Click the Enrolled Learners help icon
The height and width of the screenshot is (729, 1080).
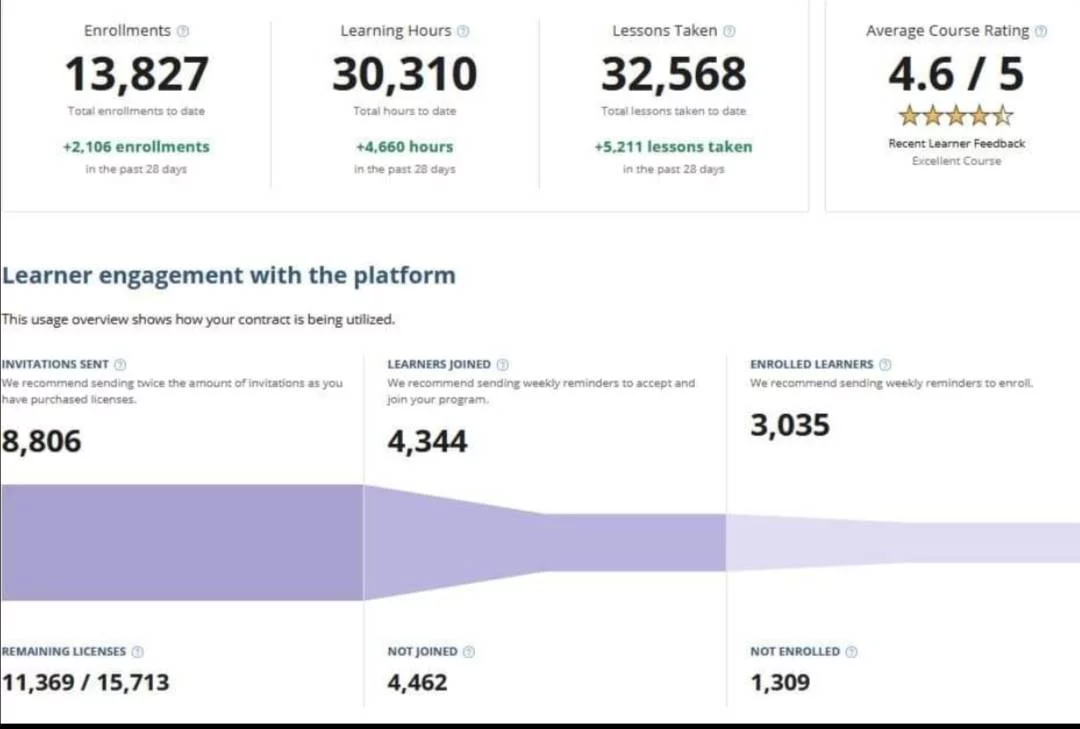[885, 365]
